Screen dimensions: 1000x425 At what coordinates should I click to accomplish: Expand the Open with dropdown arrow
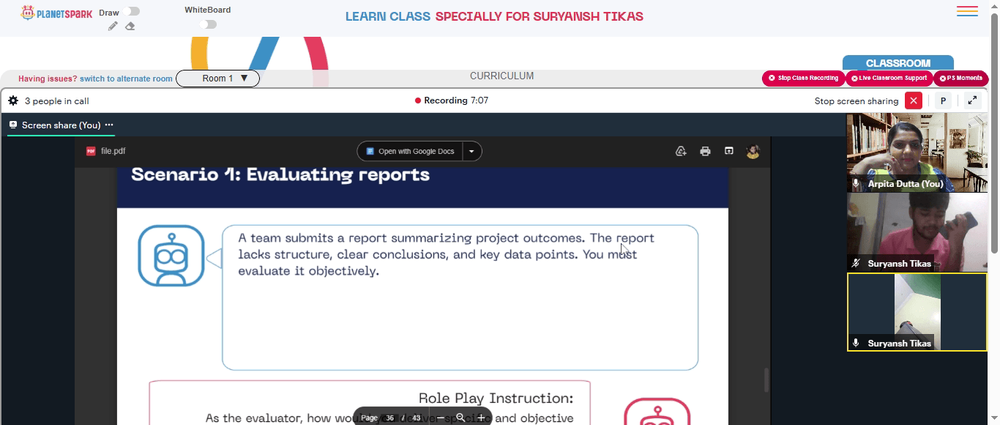tap(472, 151)
